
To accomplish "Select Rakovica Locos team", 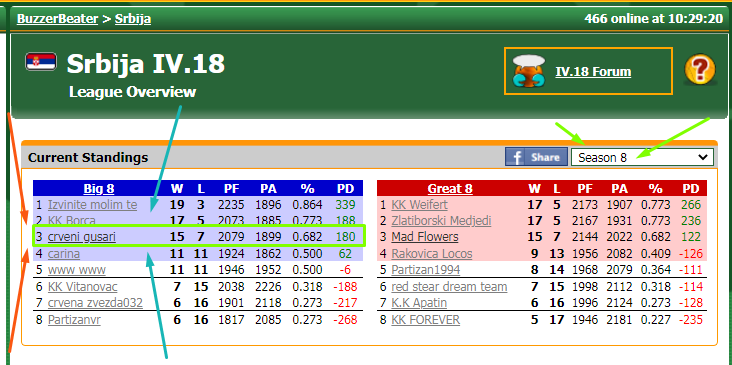I will point(432,254).
